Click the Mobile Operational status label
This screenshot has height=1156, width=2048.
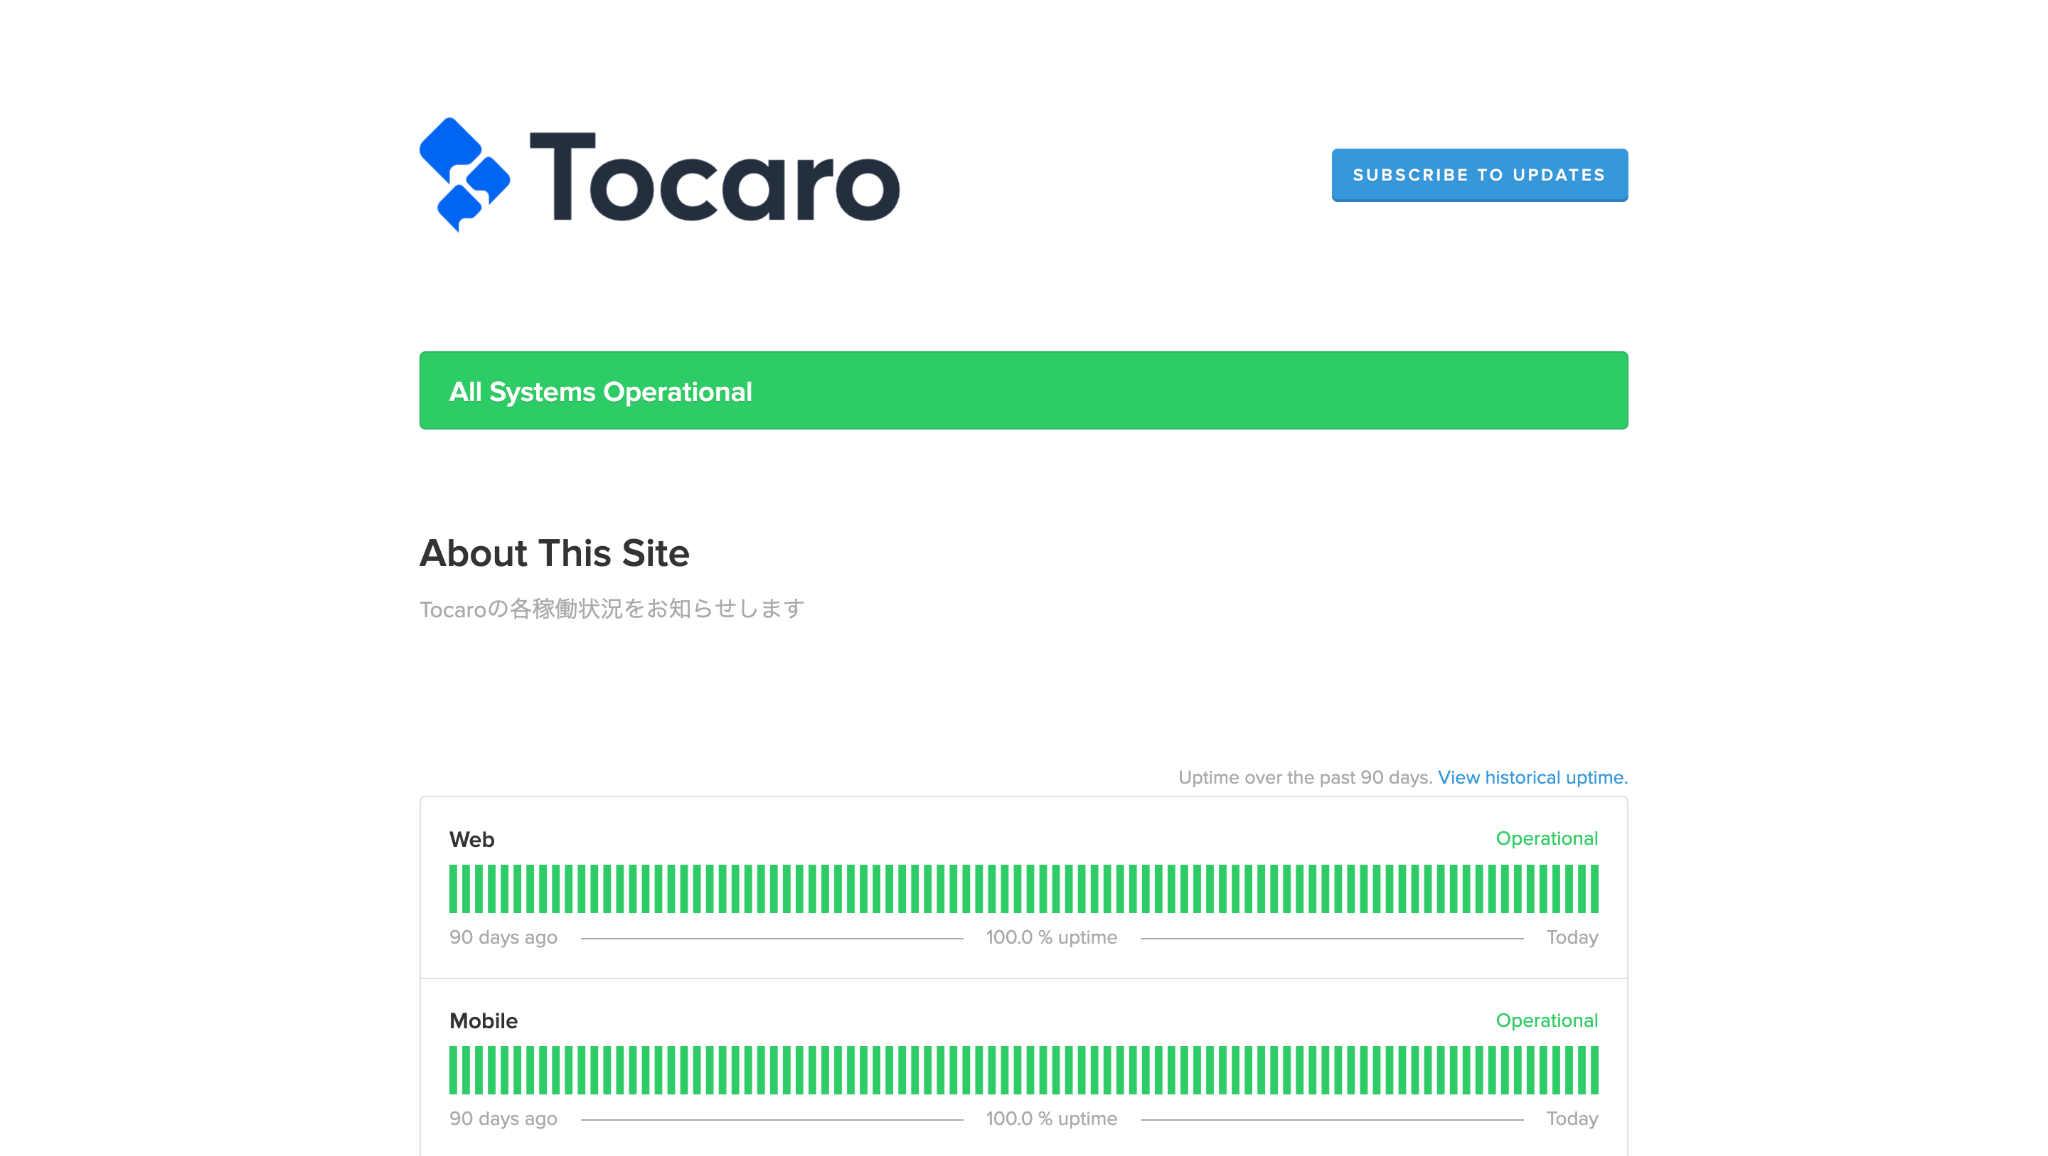(1546, 1020)
